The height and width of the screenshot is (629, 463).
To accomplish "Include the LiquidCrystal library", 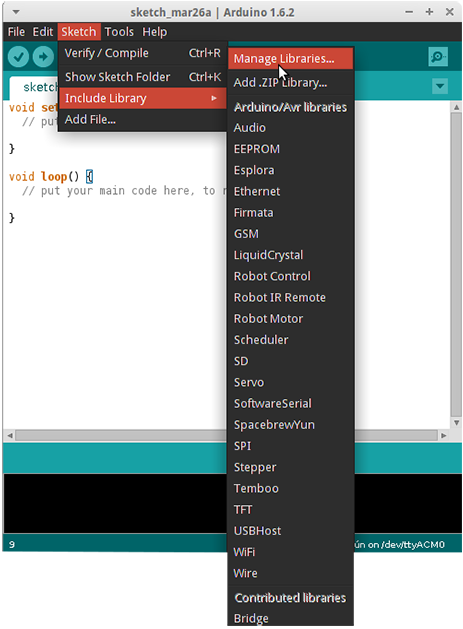I will [x=290, y=255].
